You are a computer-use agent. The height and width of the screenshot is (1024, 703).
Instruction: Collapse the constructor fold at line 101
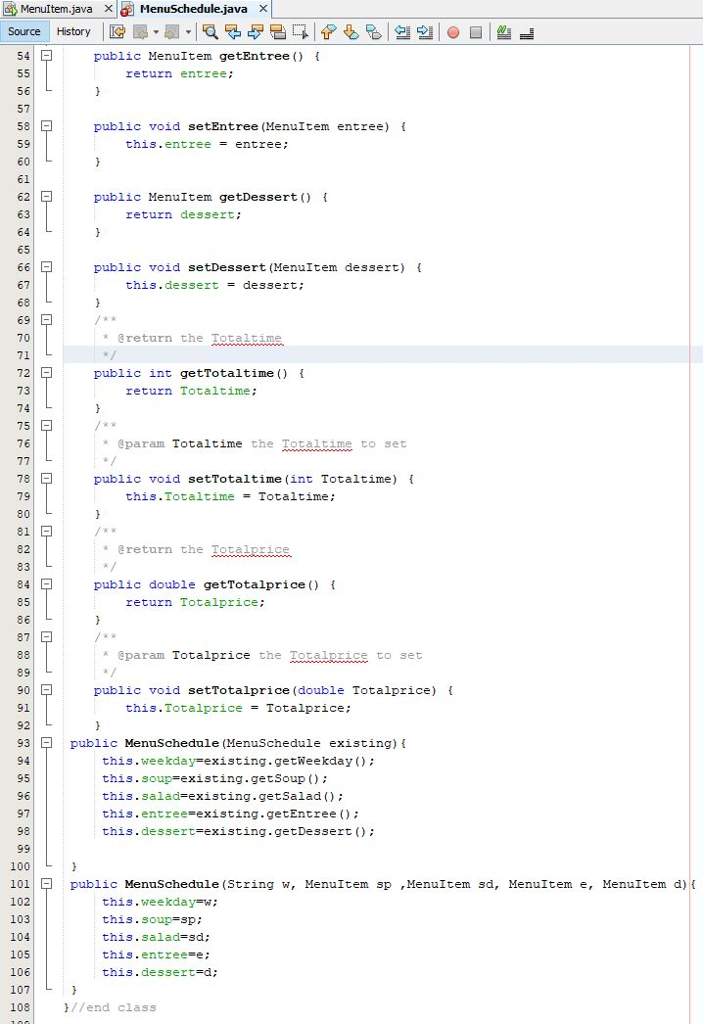pyautogui.click(x=46, y=884)
